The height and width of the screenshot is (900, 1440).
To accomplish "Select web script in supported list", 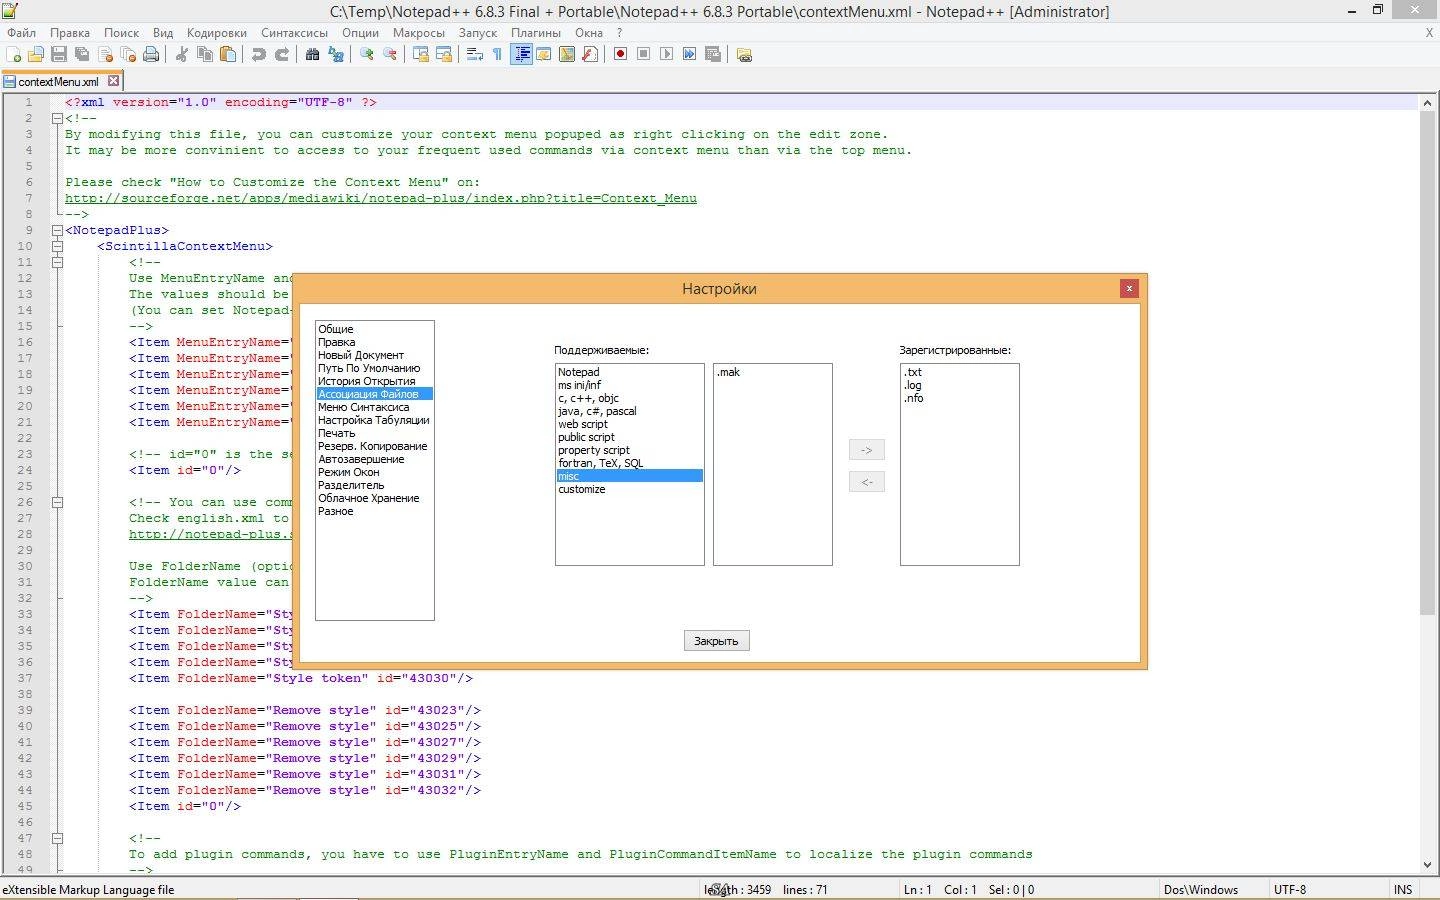I will point(629,424).
